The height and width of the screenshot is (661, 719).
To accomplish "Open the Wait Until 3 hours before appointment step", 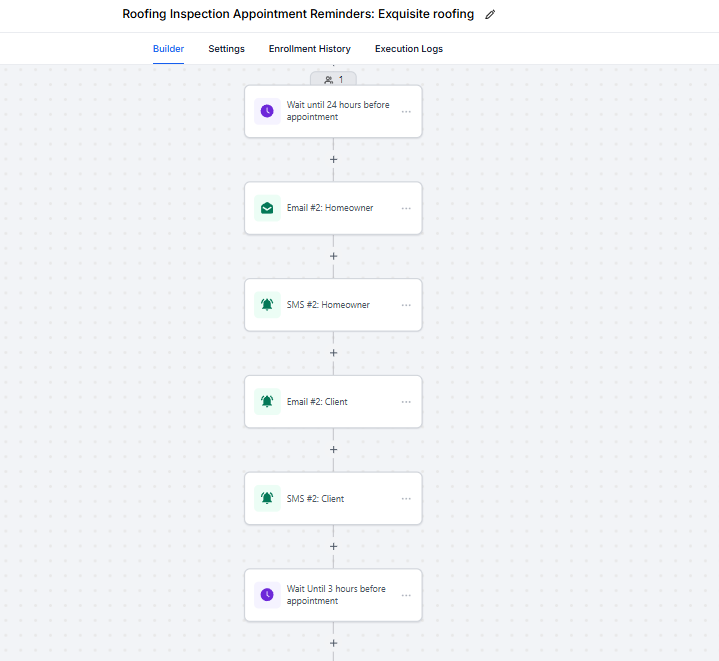I will (x=333, y=595).
